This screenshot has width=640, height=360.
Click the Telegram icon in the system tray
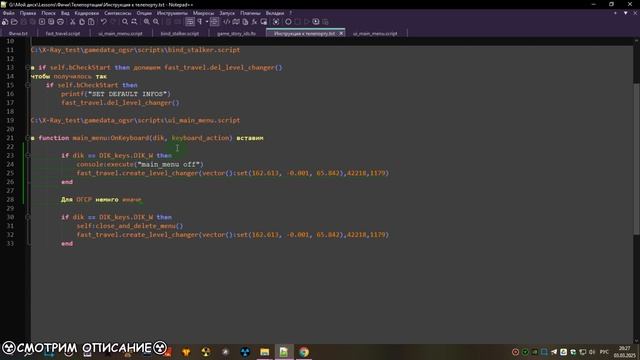click(554, 352)
